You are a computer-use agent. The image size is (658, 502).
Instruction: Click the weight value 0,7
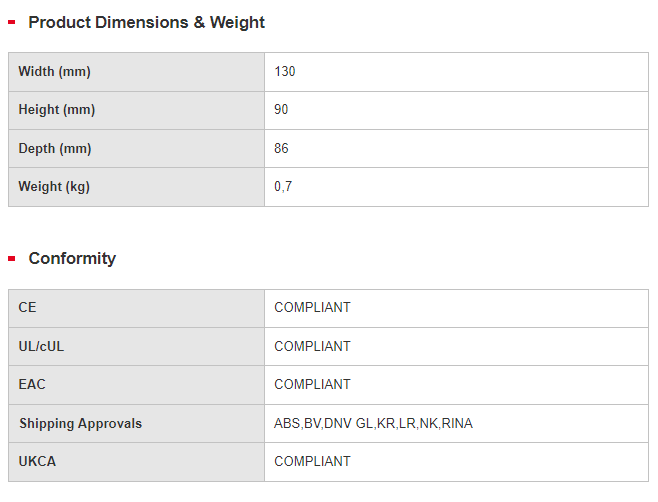coord(283,187)
